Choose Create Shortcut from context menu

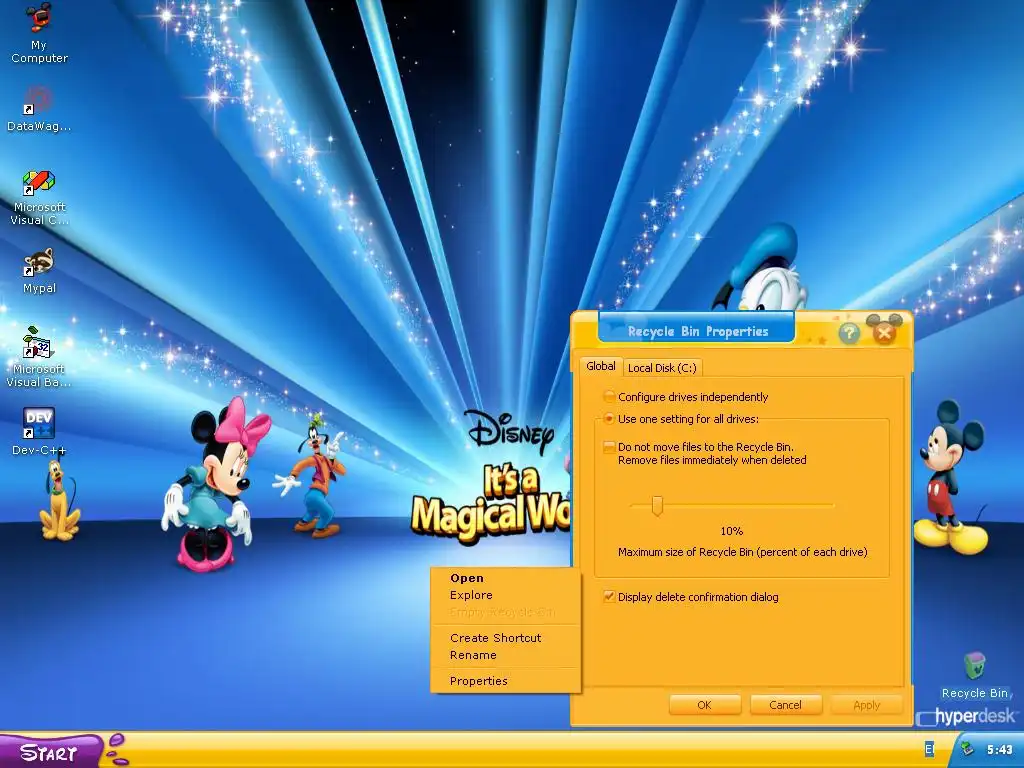pyautogui.click(x=505, y=638)
